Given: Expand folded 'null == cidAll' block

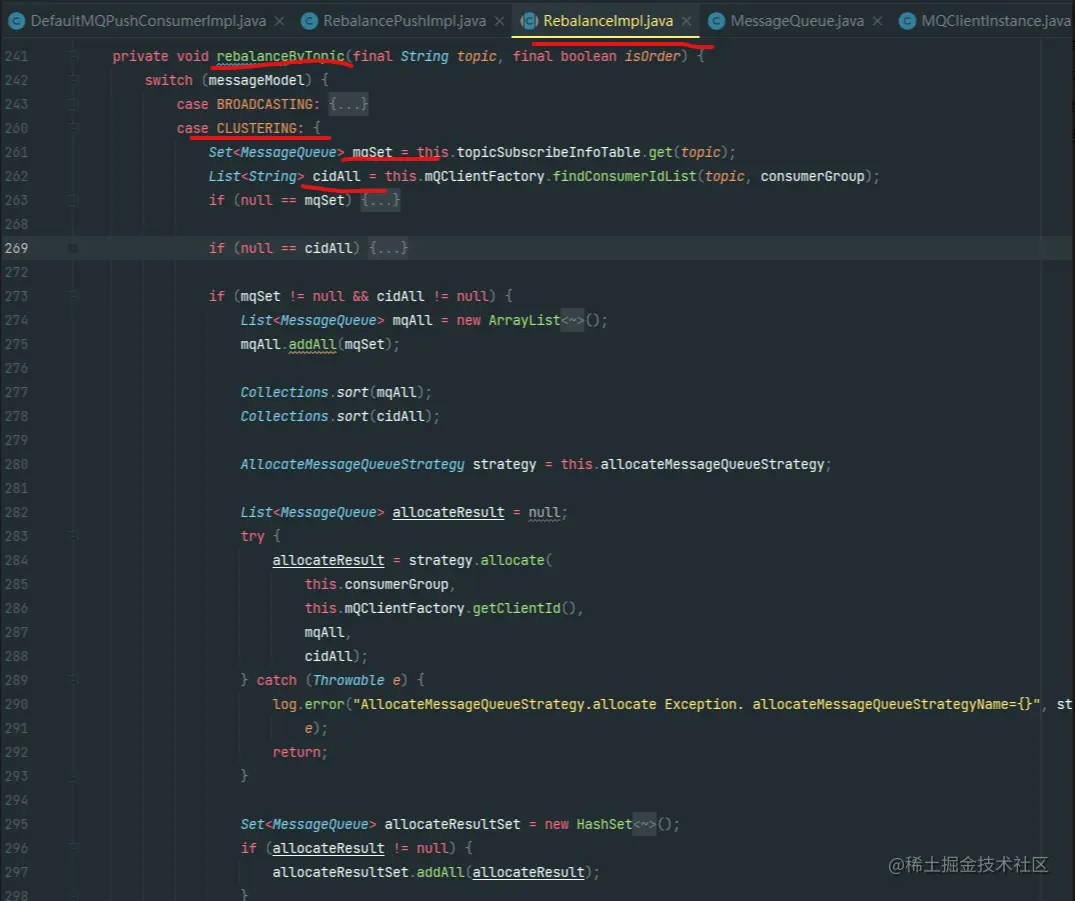Looking at the screenshot, I should (x=388, y=248).
